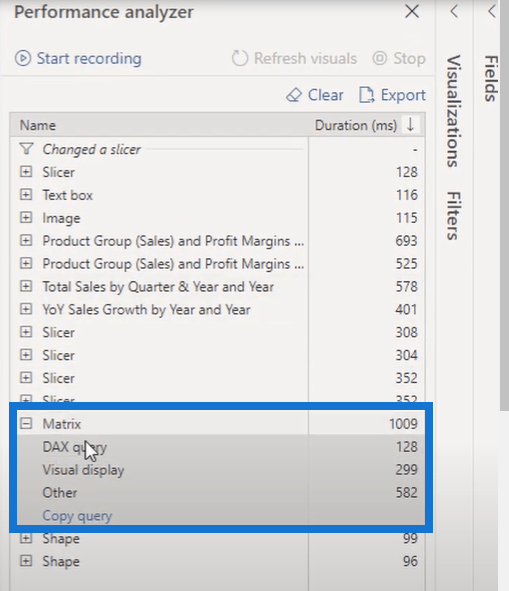
Task: Expand YoY Sales Growth by Year row
Action: pyautogui.click(x=26, y=309)
